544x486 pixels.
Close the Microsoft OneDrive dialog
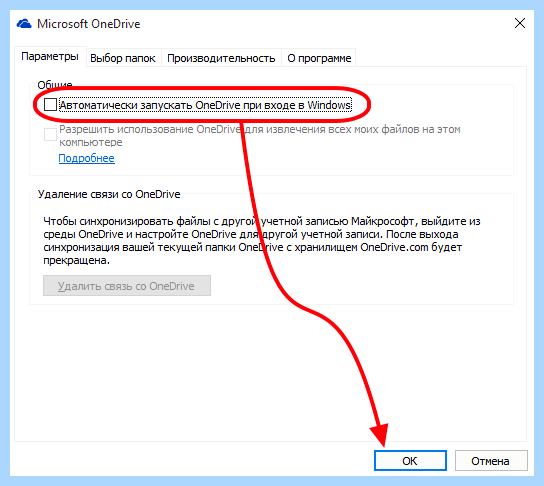pyautogui.click(x=520, y=23)
